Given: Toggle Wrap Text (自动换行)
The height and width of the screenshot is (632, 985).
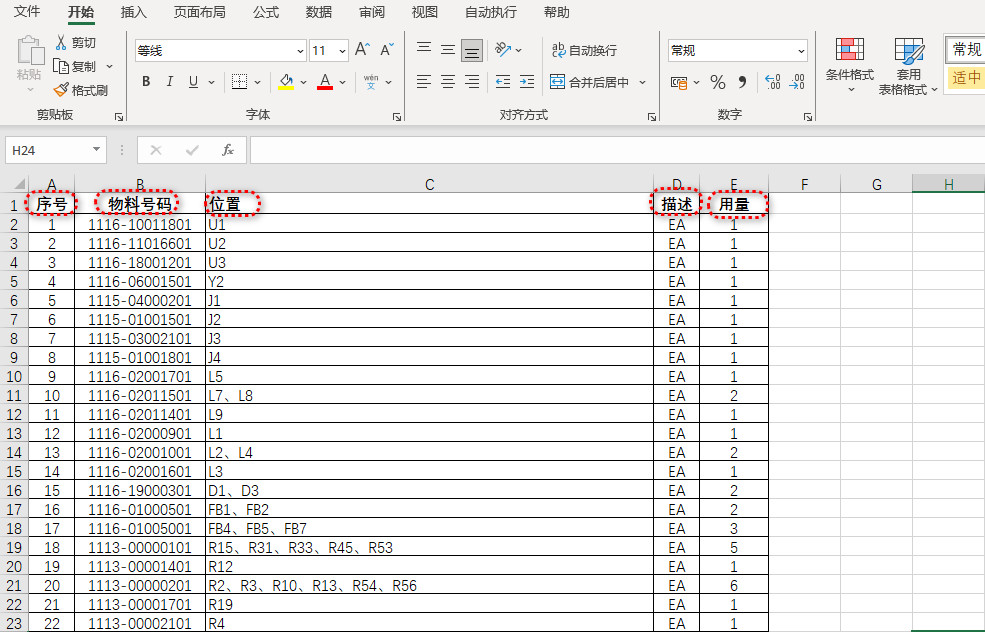Looking at the screenshot, I should tap(585, 50).
